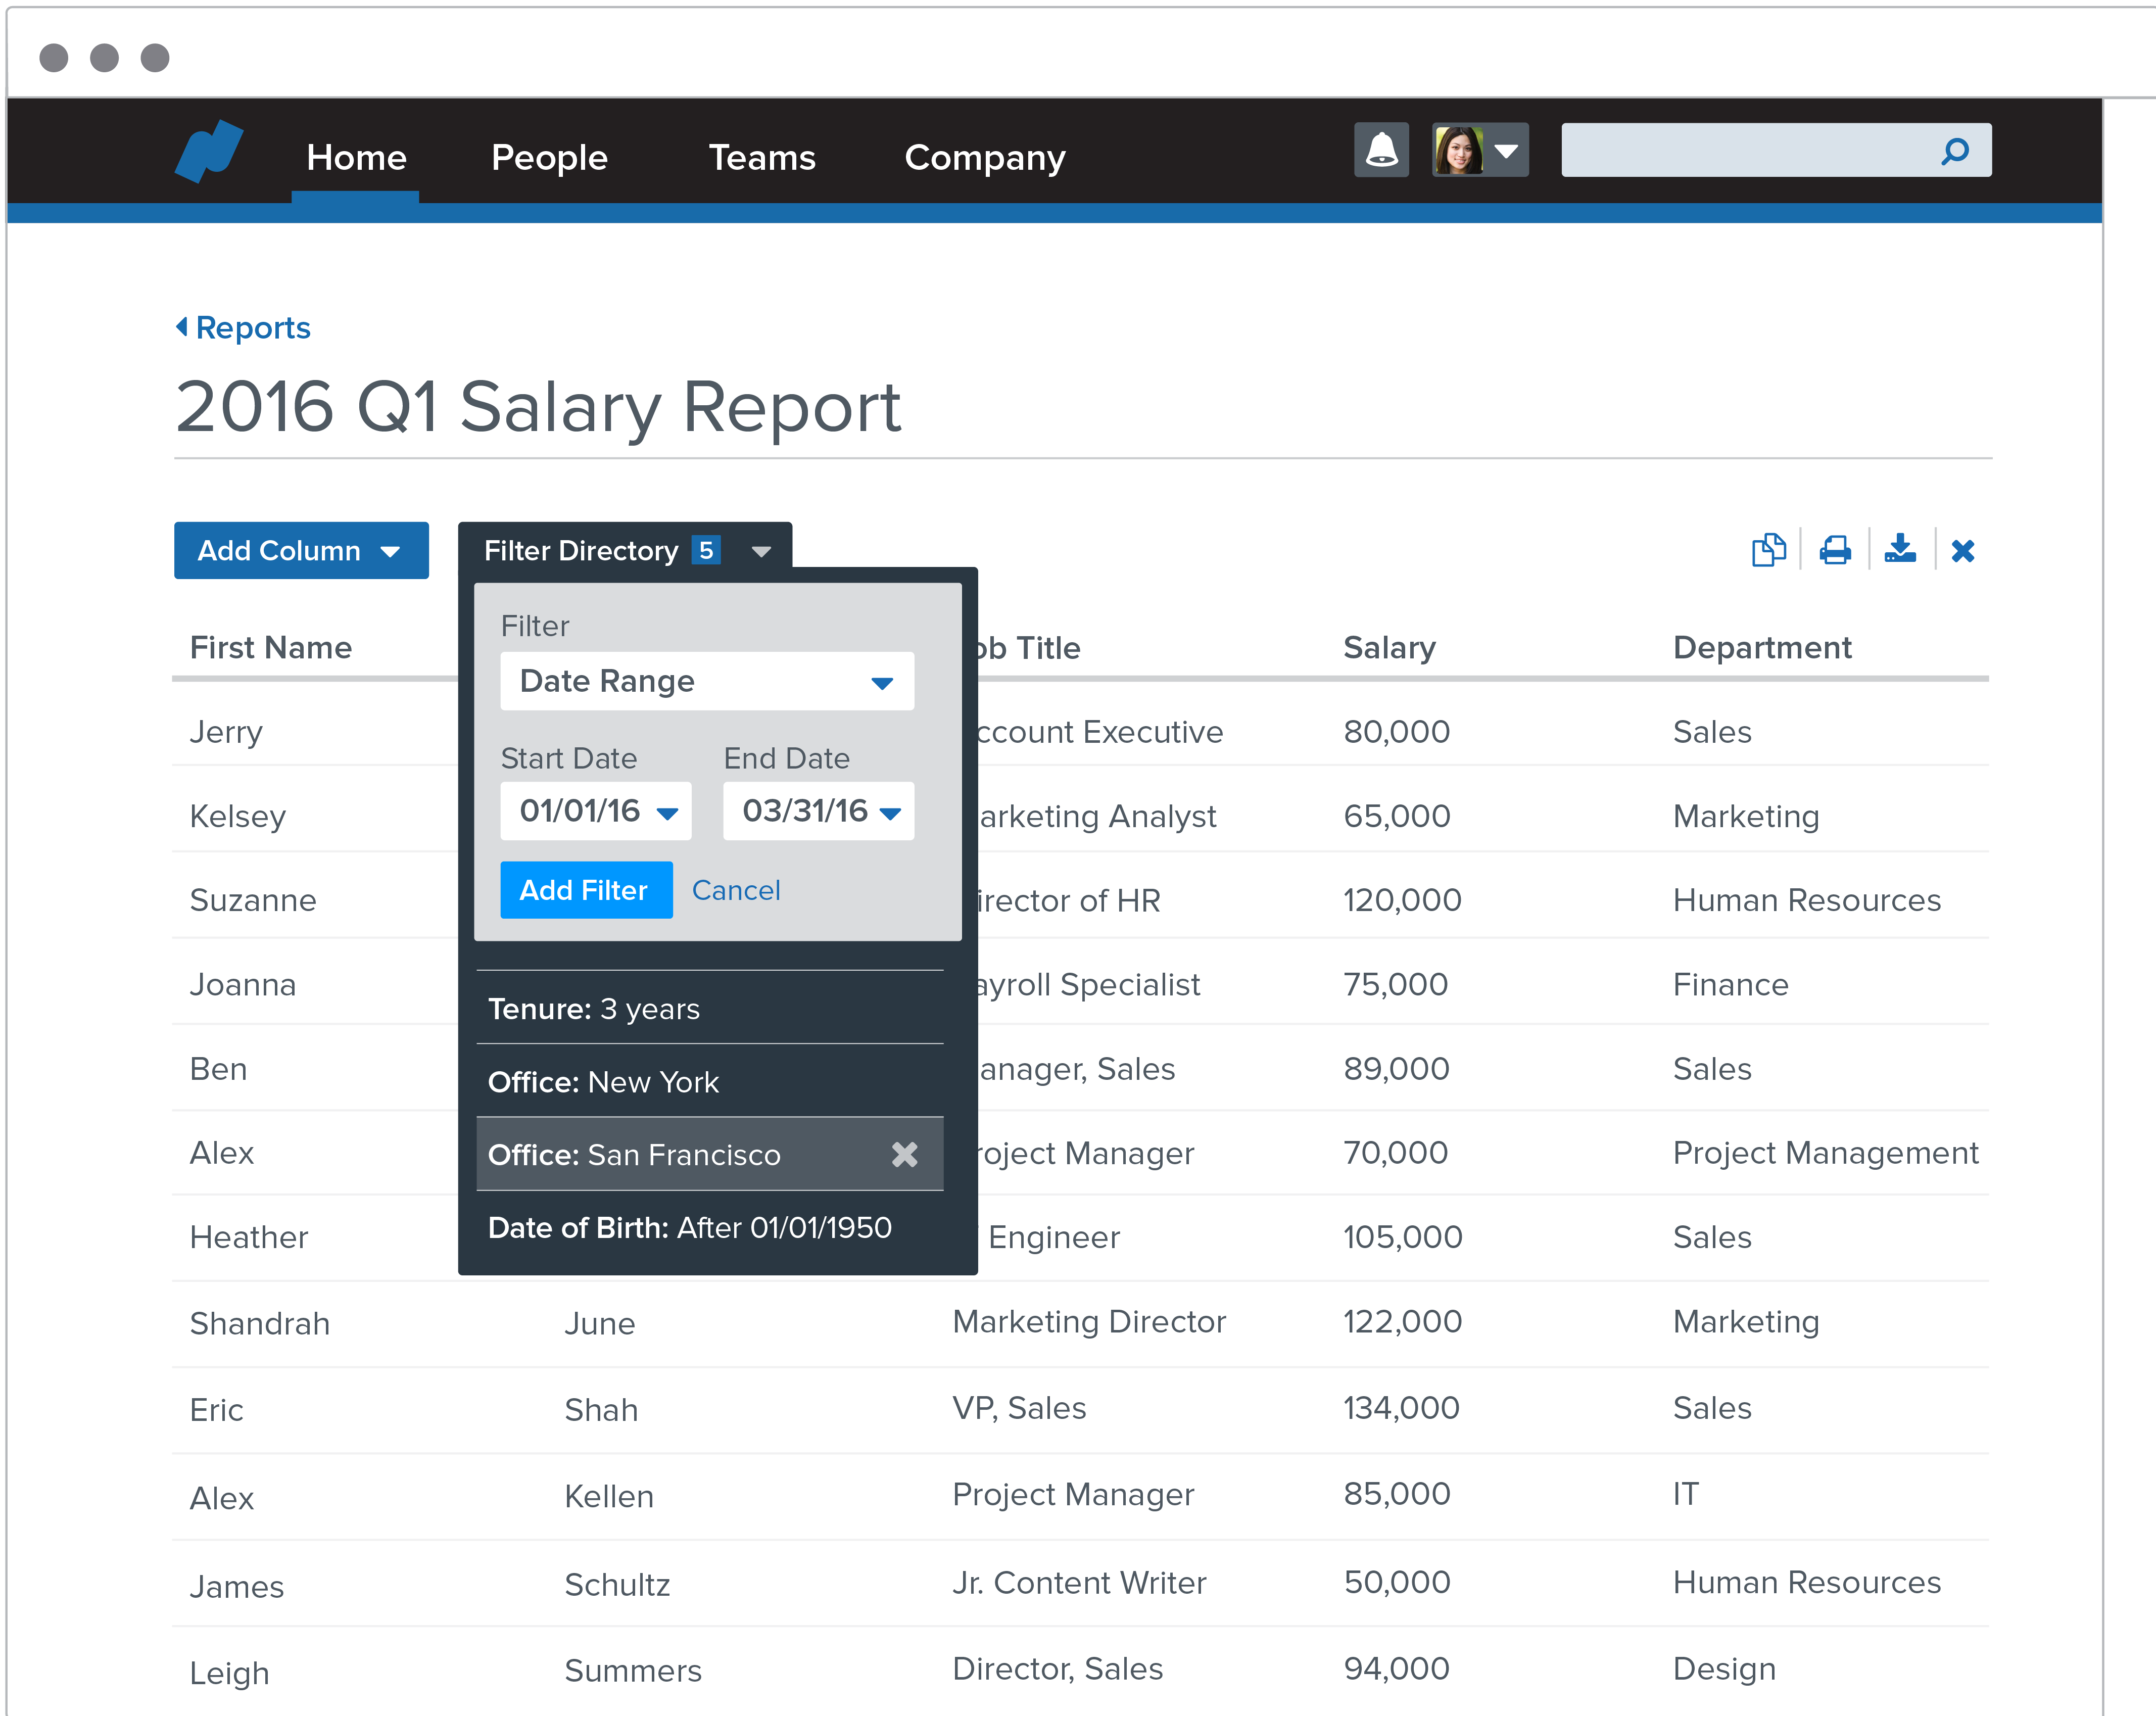Open the Company menu item
The height and width of the screenshot is (1716, 2156).
[984, 158]
